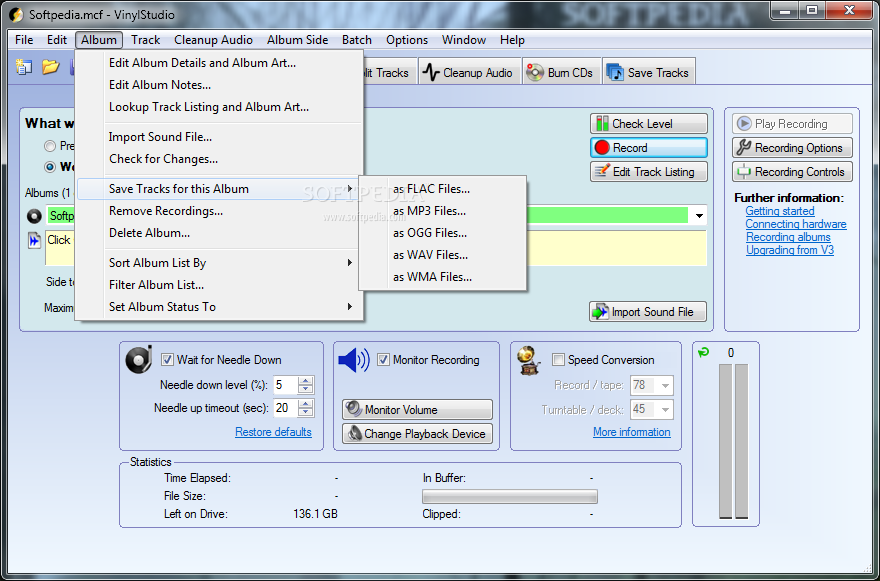Expand the Set Album Status To submenu

(x=219, y=307)
